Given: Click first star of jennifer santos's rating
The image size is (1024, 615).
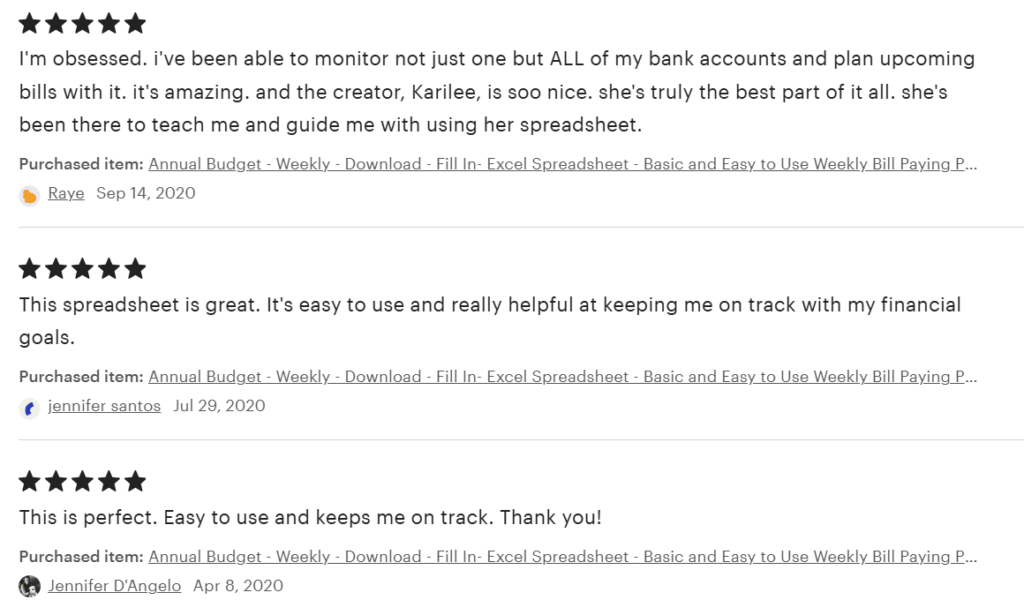Looking at the screenshot, I should pos(30,268).
